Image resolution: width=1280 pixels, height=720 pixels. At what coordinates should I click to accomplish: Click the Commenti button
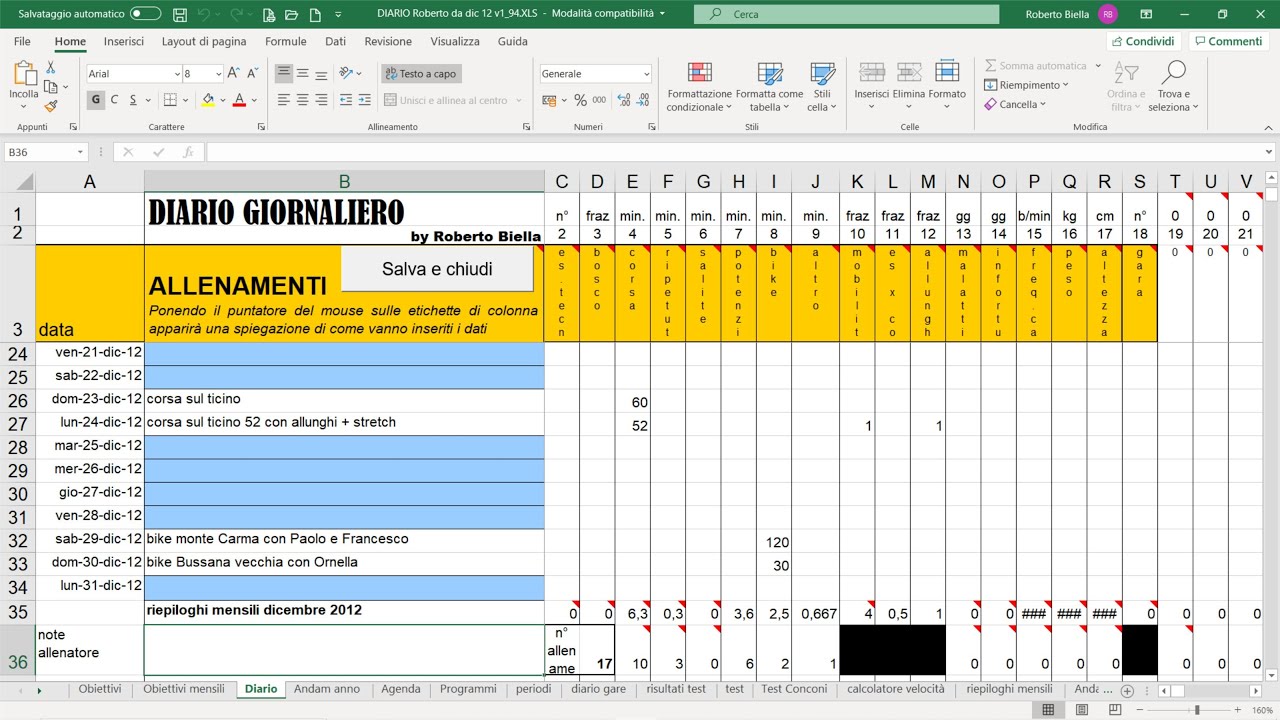tap(1228, 41)
